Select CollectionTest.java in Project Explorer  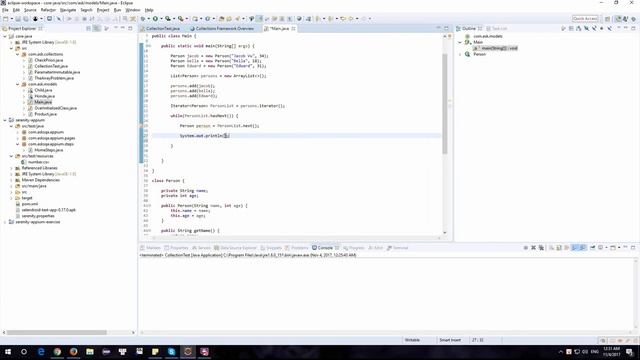pos(51,66)
